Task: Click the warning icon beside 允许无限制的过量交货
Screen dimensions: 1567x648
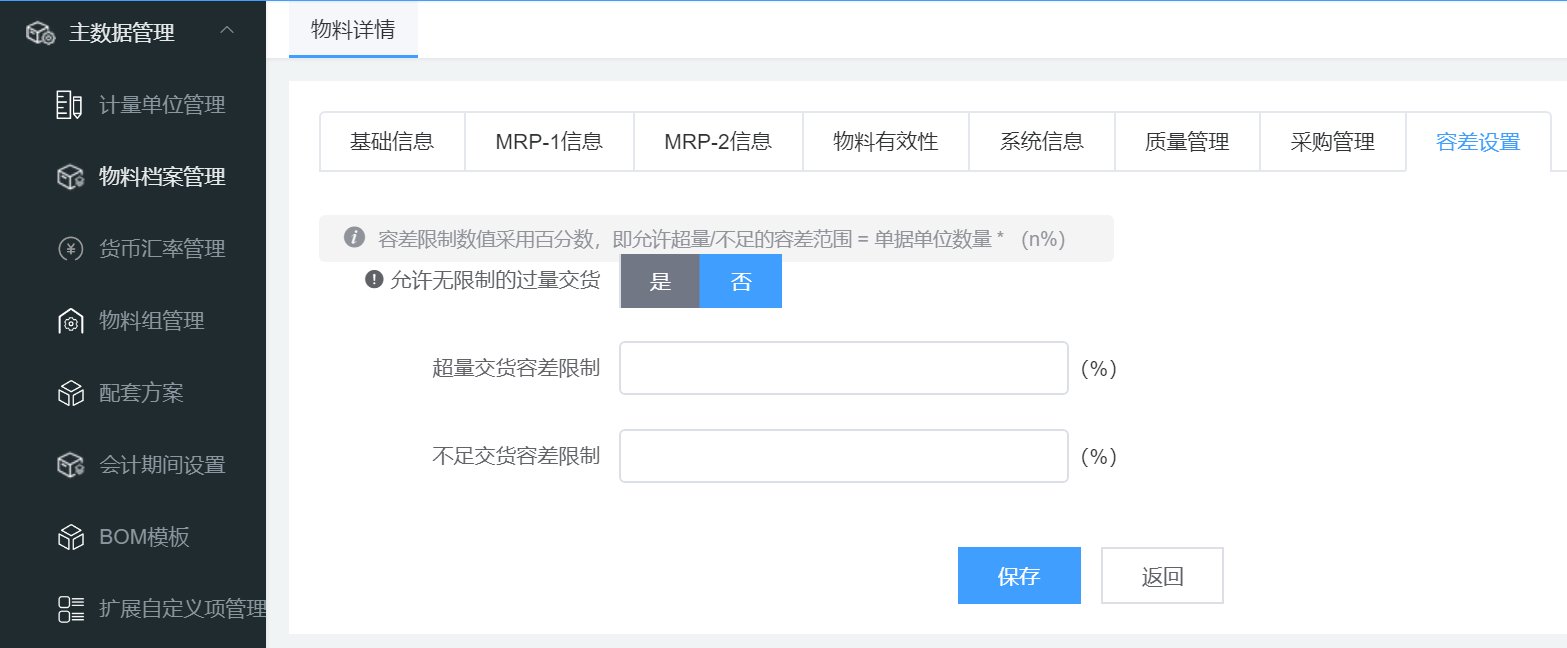Action: pyautogui.click(x=375, y=280)
